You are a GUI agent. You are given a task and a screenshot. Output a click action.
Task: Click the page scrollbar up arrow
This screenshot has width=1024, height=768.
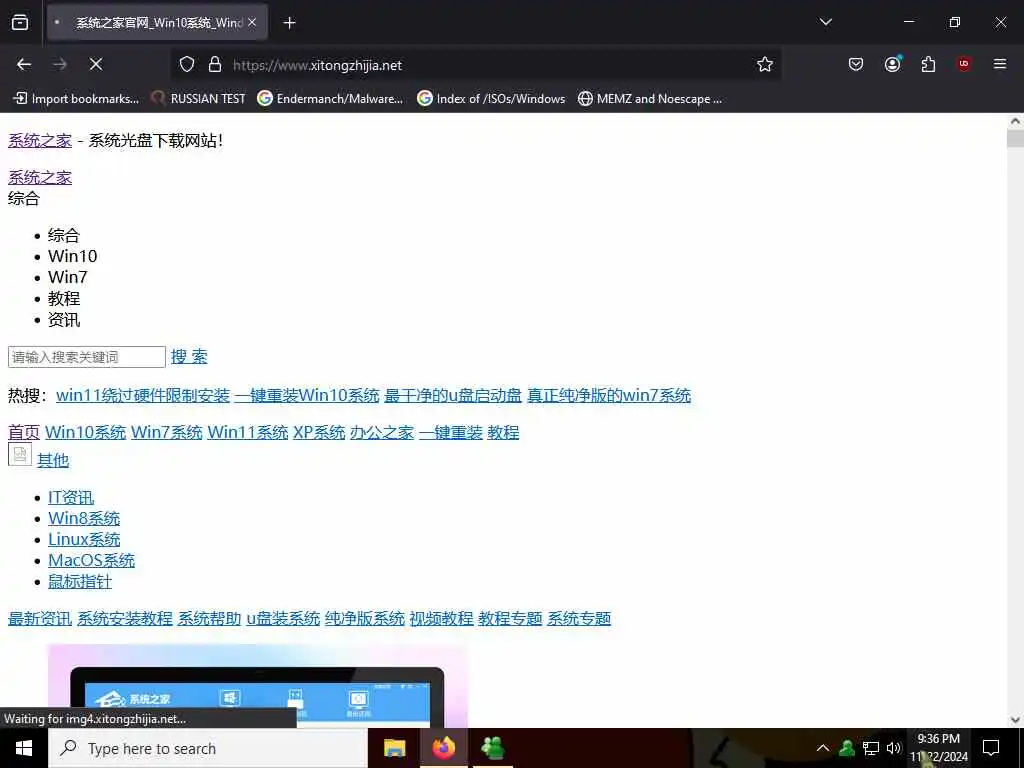coord(1016,121)
